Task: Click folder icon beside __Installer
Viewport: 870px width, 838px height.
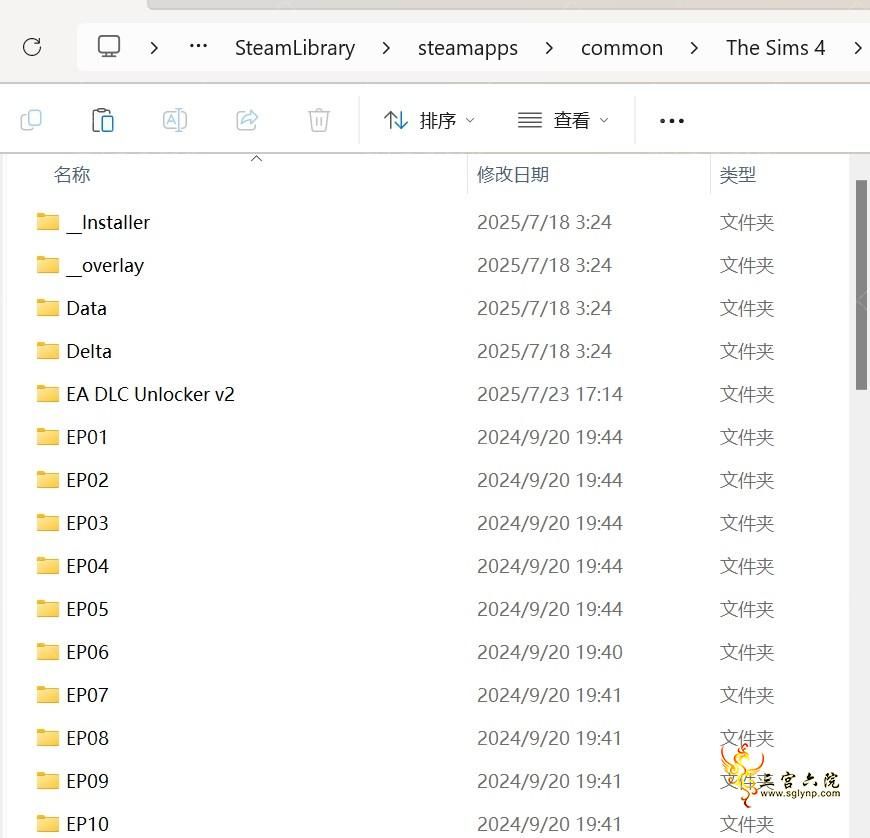Action: [x=48, y=221]
